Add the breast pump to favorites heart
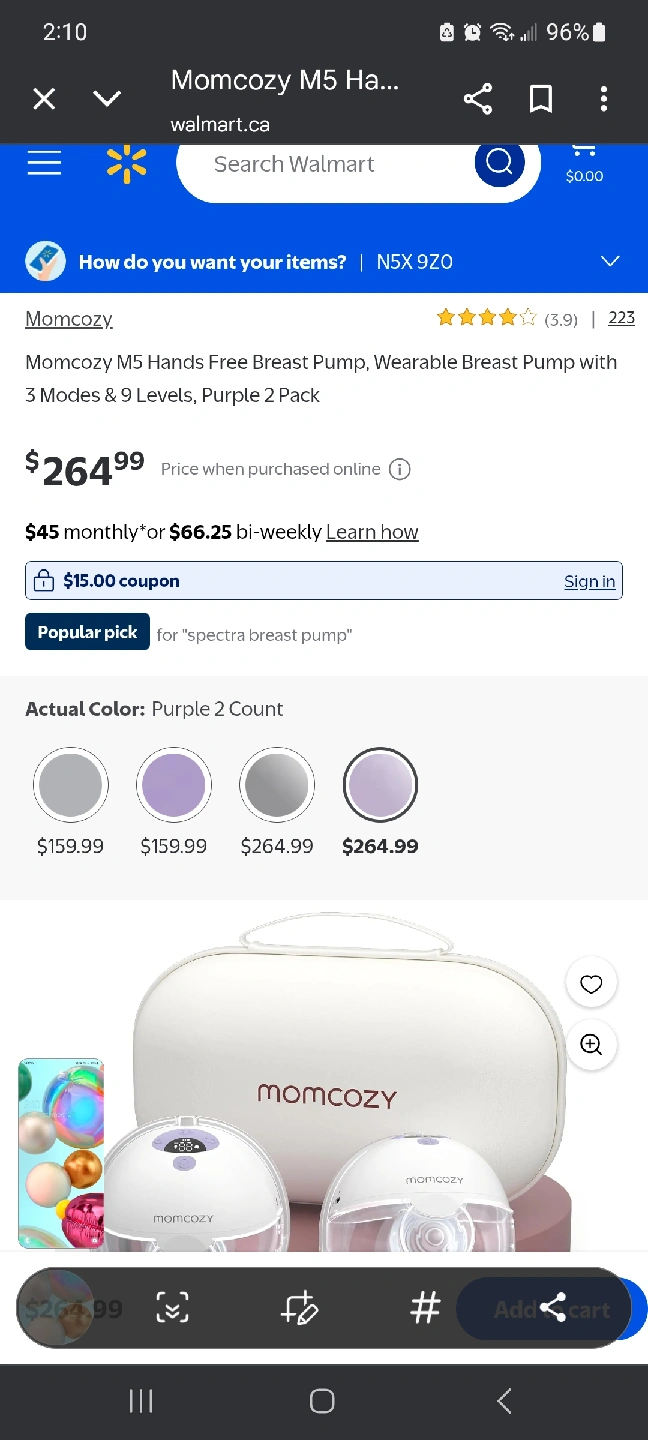The width and height of the screenshot is (648, 1440). tap(591, 984)
